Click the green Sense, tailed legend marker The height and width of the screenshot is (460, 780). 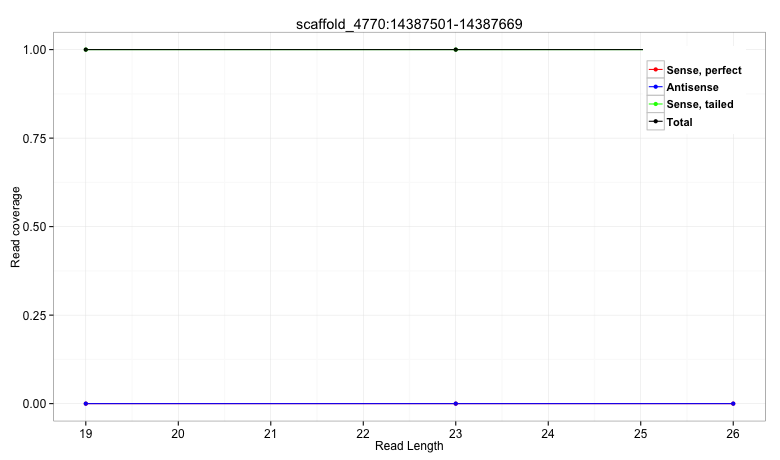tap(656, 104)
